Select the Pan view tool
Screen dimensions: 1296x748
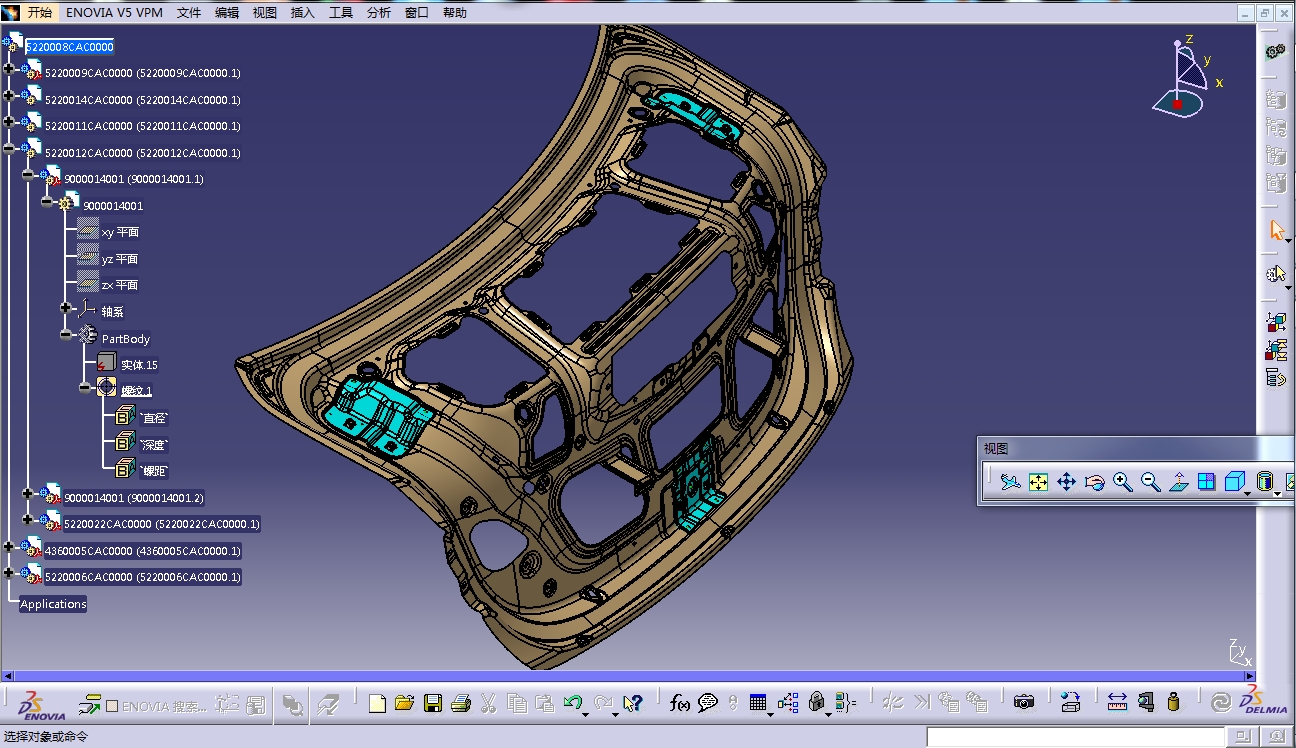tap(1066, 482)
